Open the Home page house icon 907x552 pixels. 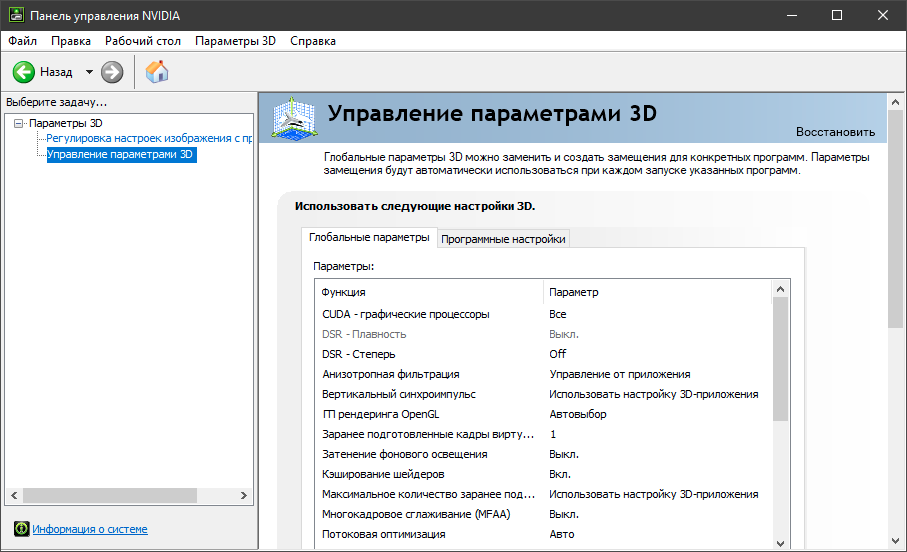157,72
